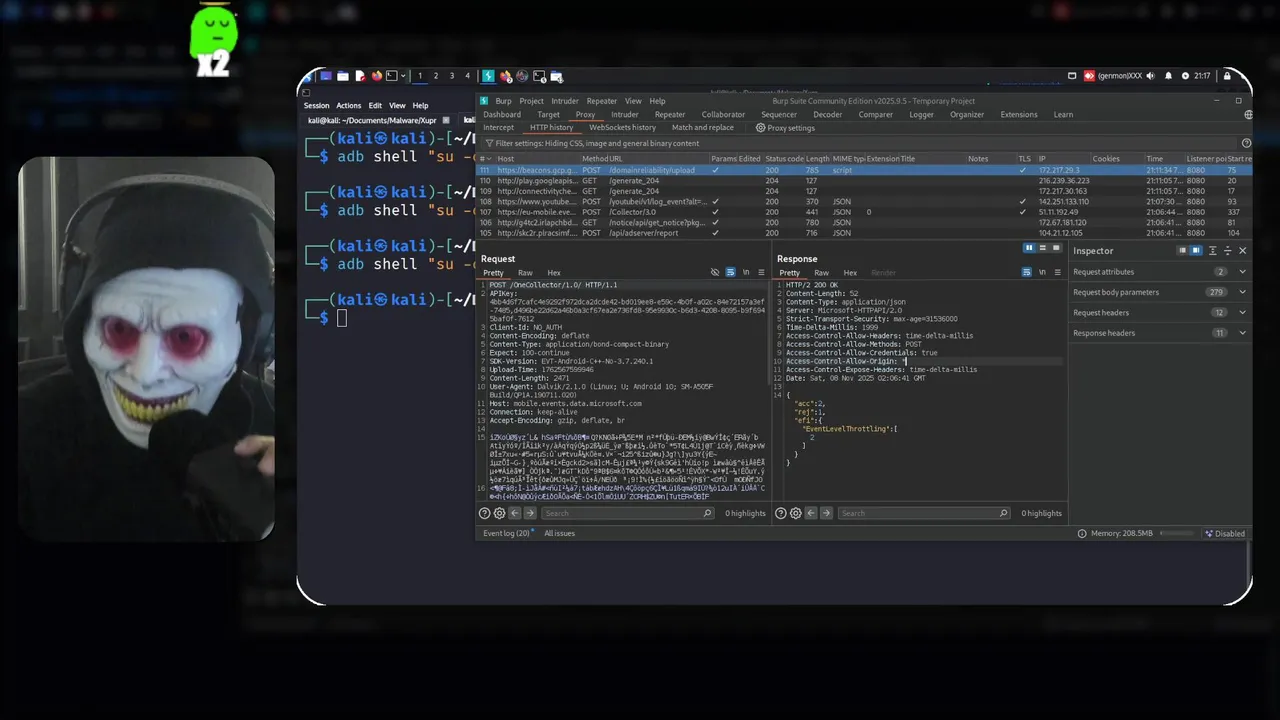The width and height of the screenshot is (1280, 720).
Task: Open All issues in status bar
Action: [x=559, y=533]
